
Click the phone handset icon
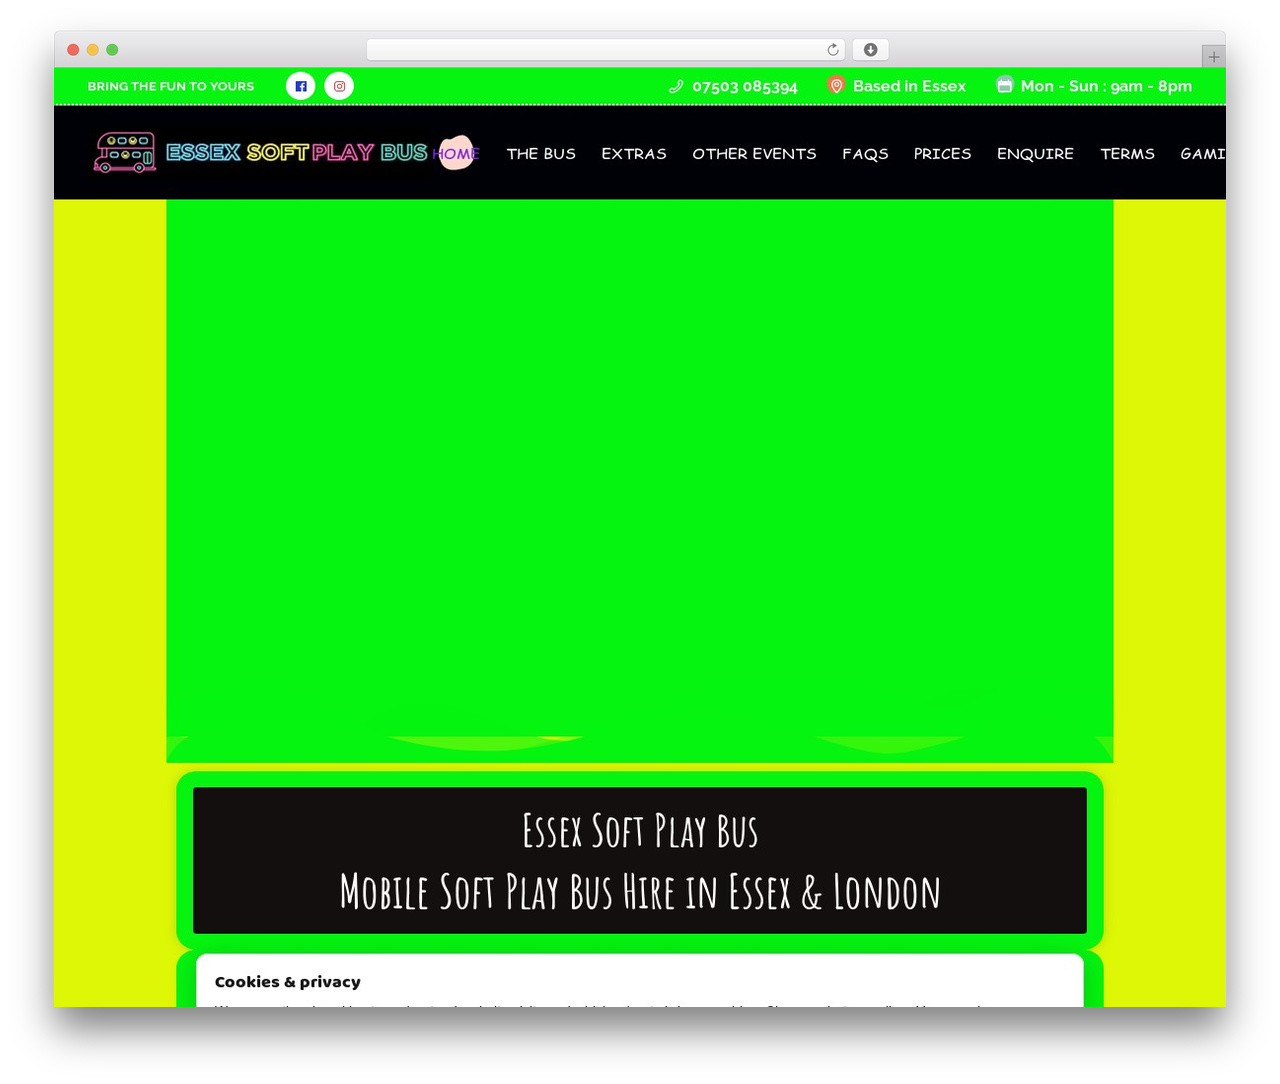676,86
